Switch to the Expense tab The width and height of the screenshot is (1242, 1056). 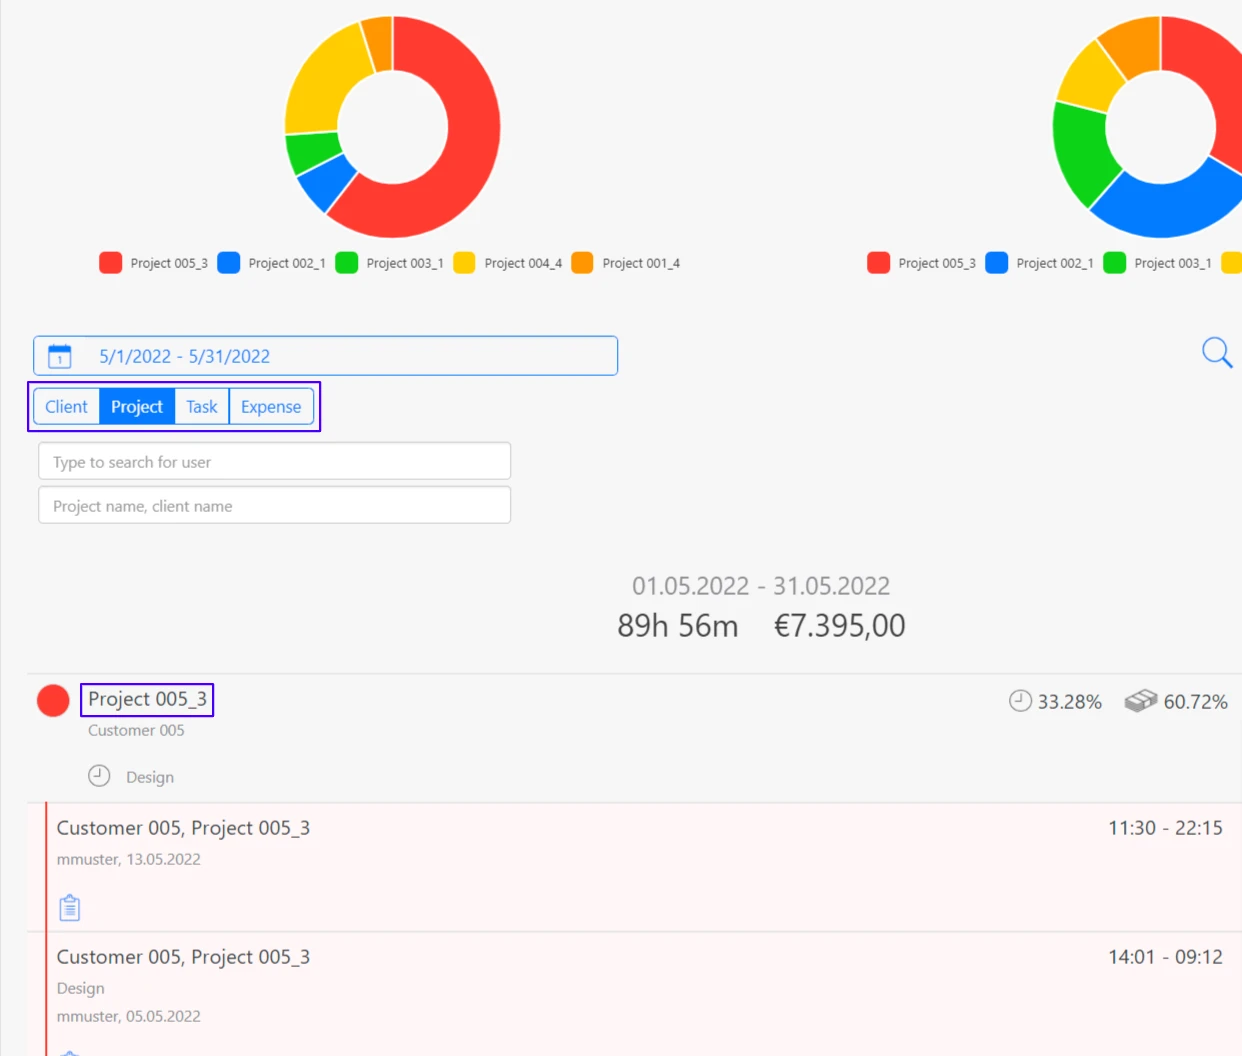point(270,406)
